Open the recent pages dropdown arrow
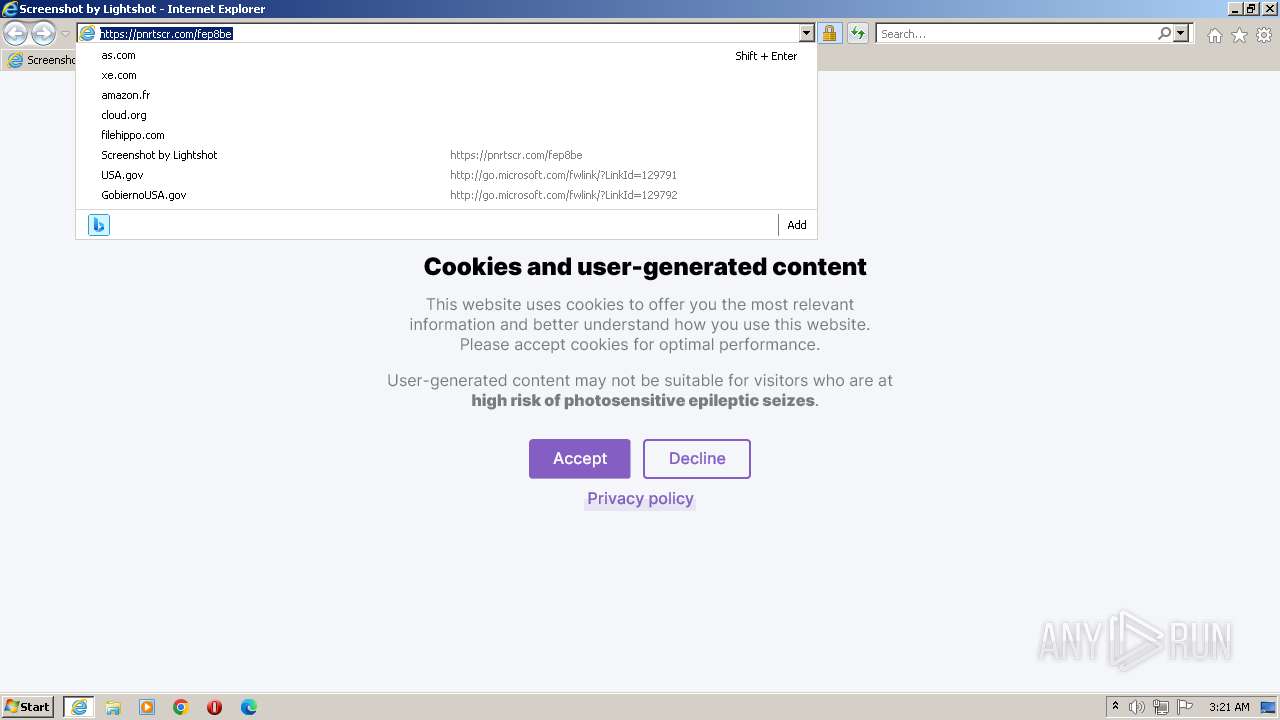This screenshot has height=720, width=1280. pos(65,34)
